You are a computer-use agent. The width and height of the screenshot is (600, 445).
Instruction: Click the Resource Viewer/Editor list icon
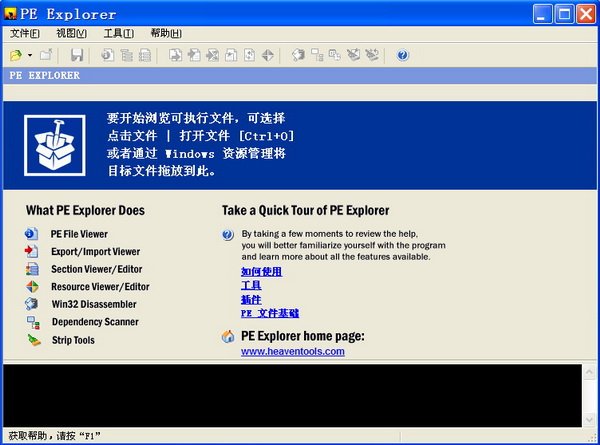click(x=32, y=287)
